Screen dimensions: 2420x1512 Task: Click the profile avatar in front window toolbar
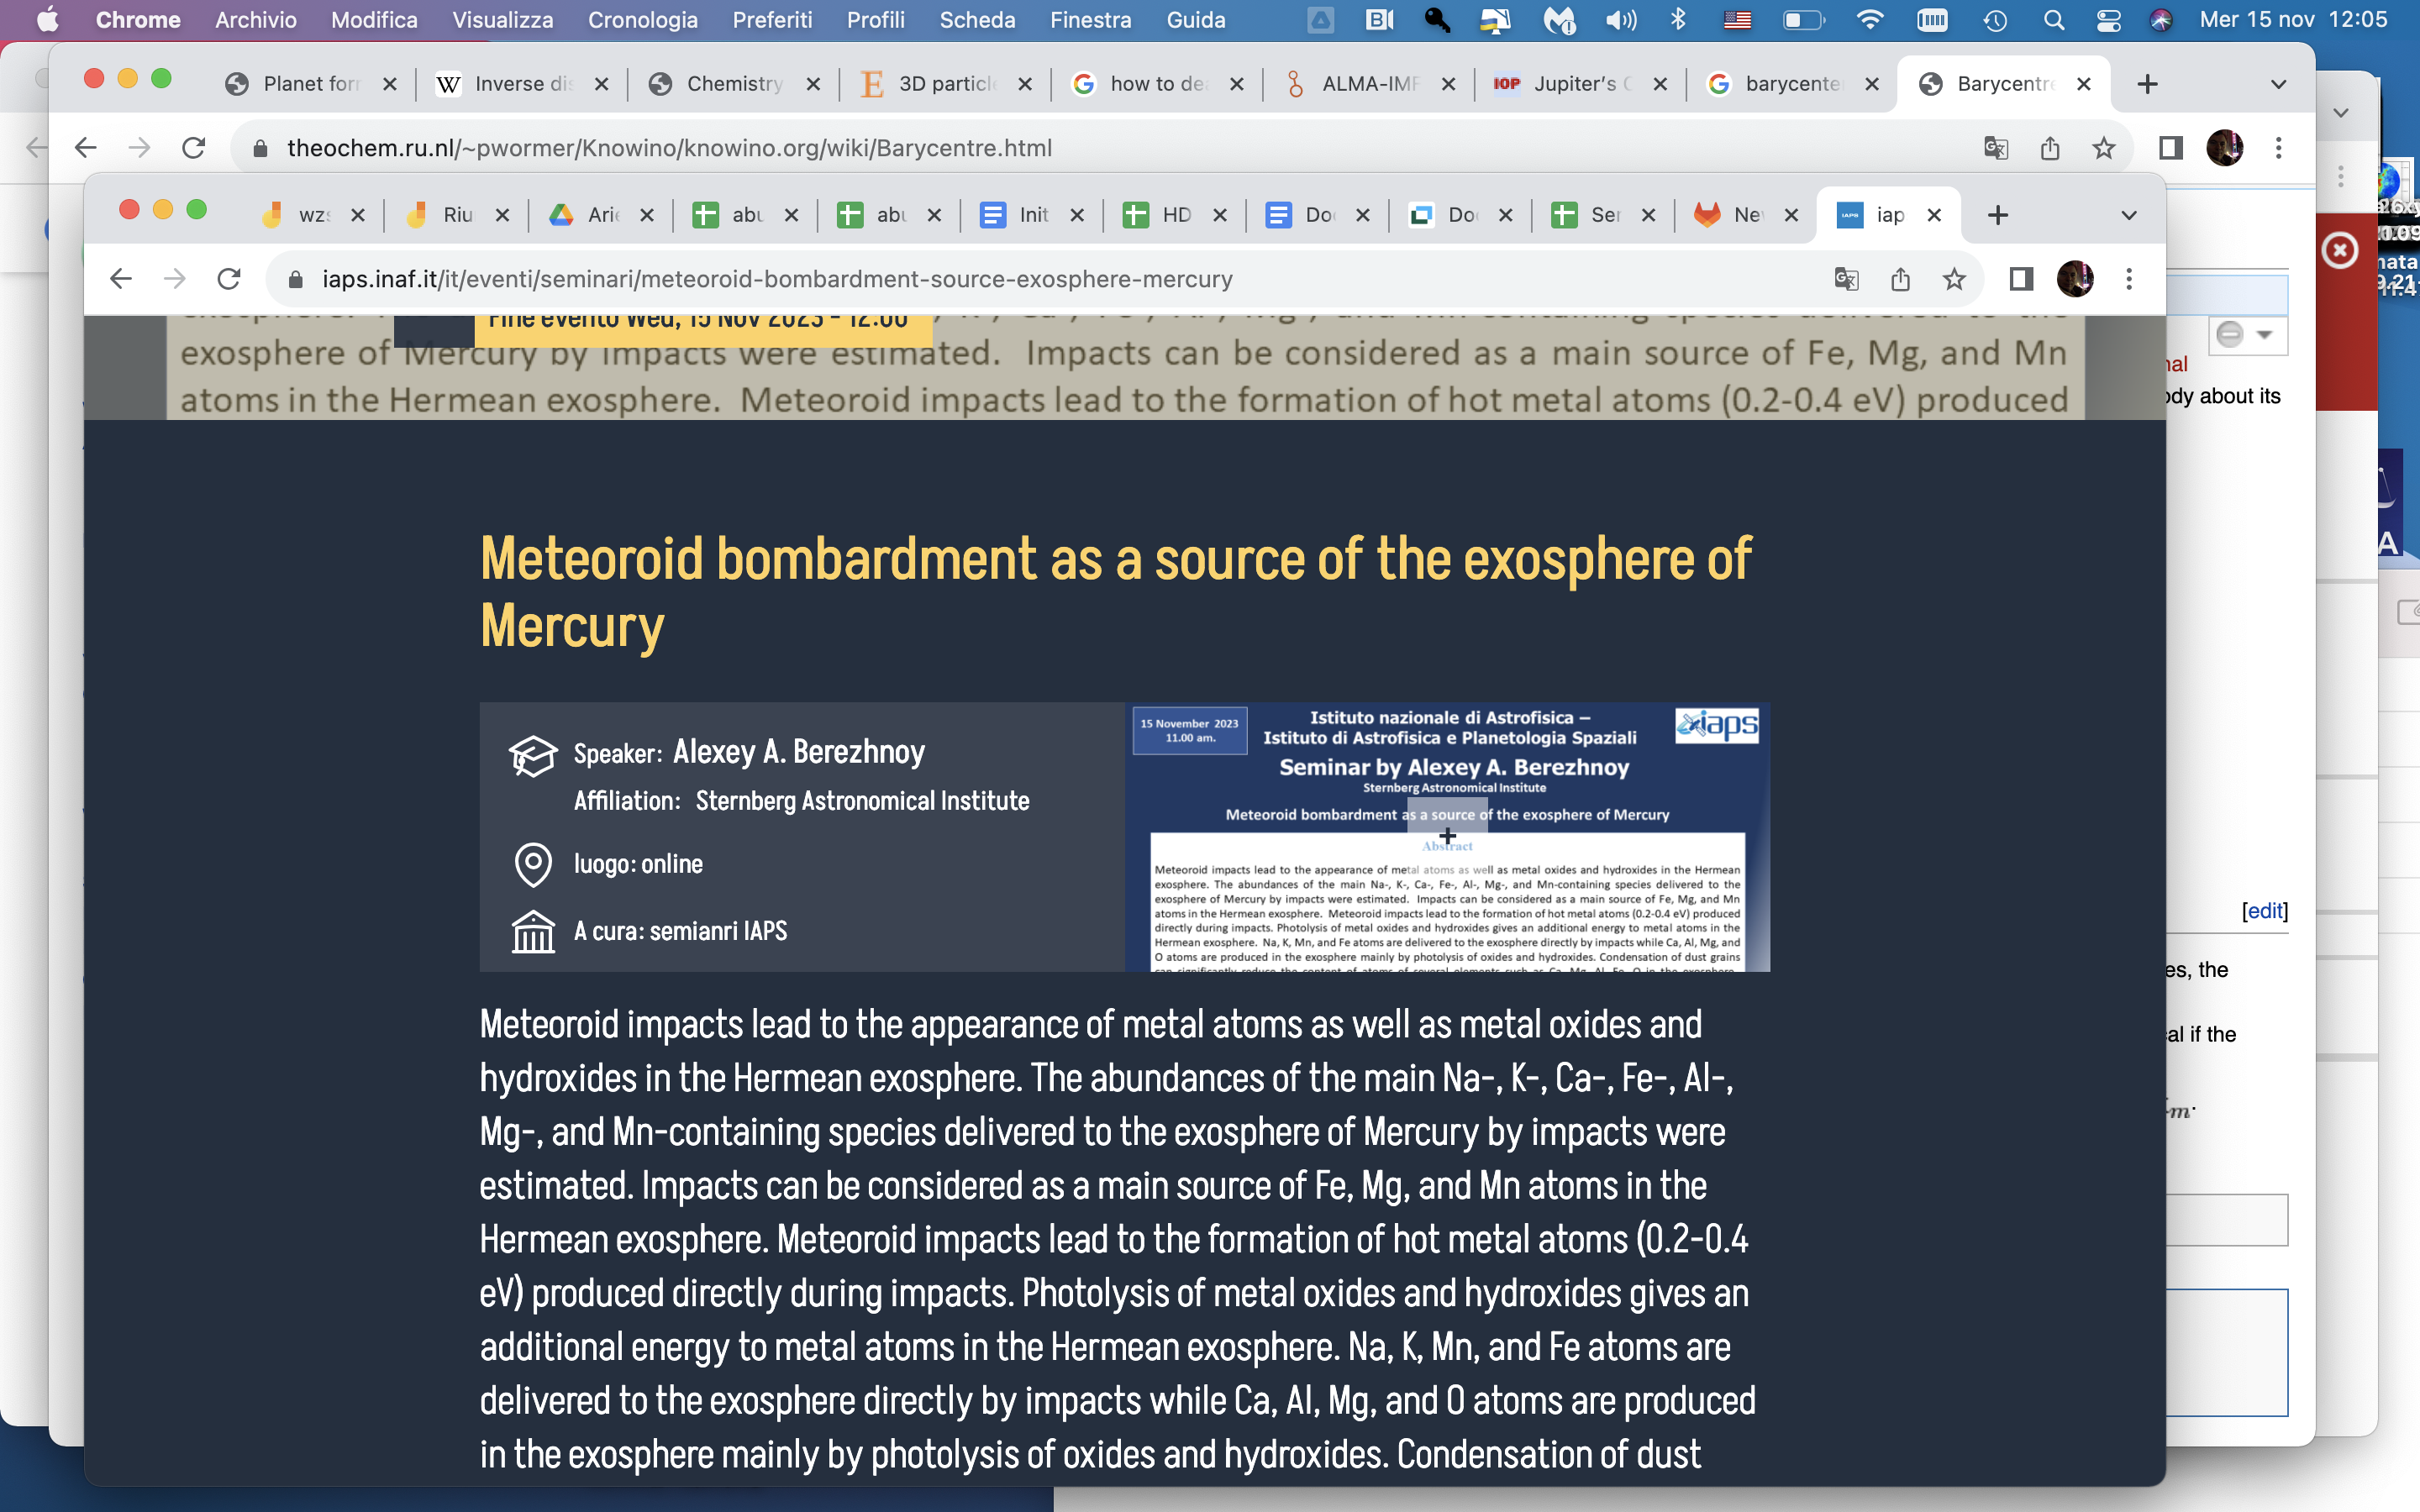point(2075,279)
